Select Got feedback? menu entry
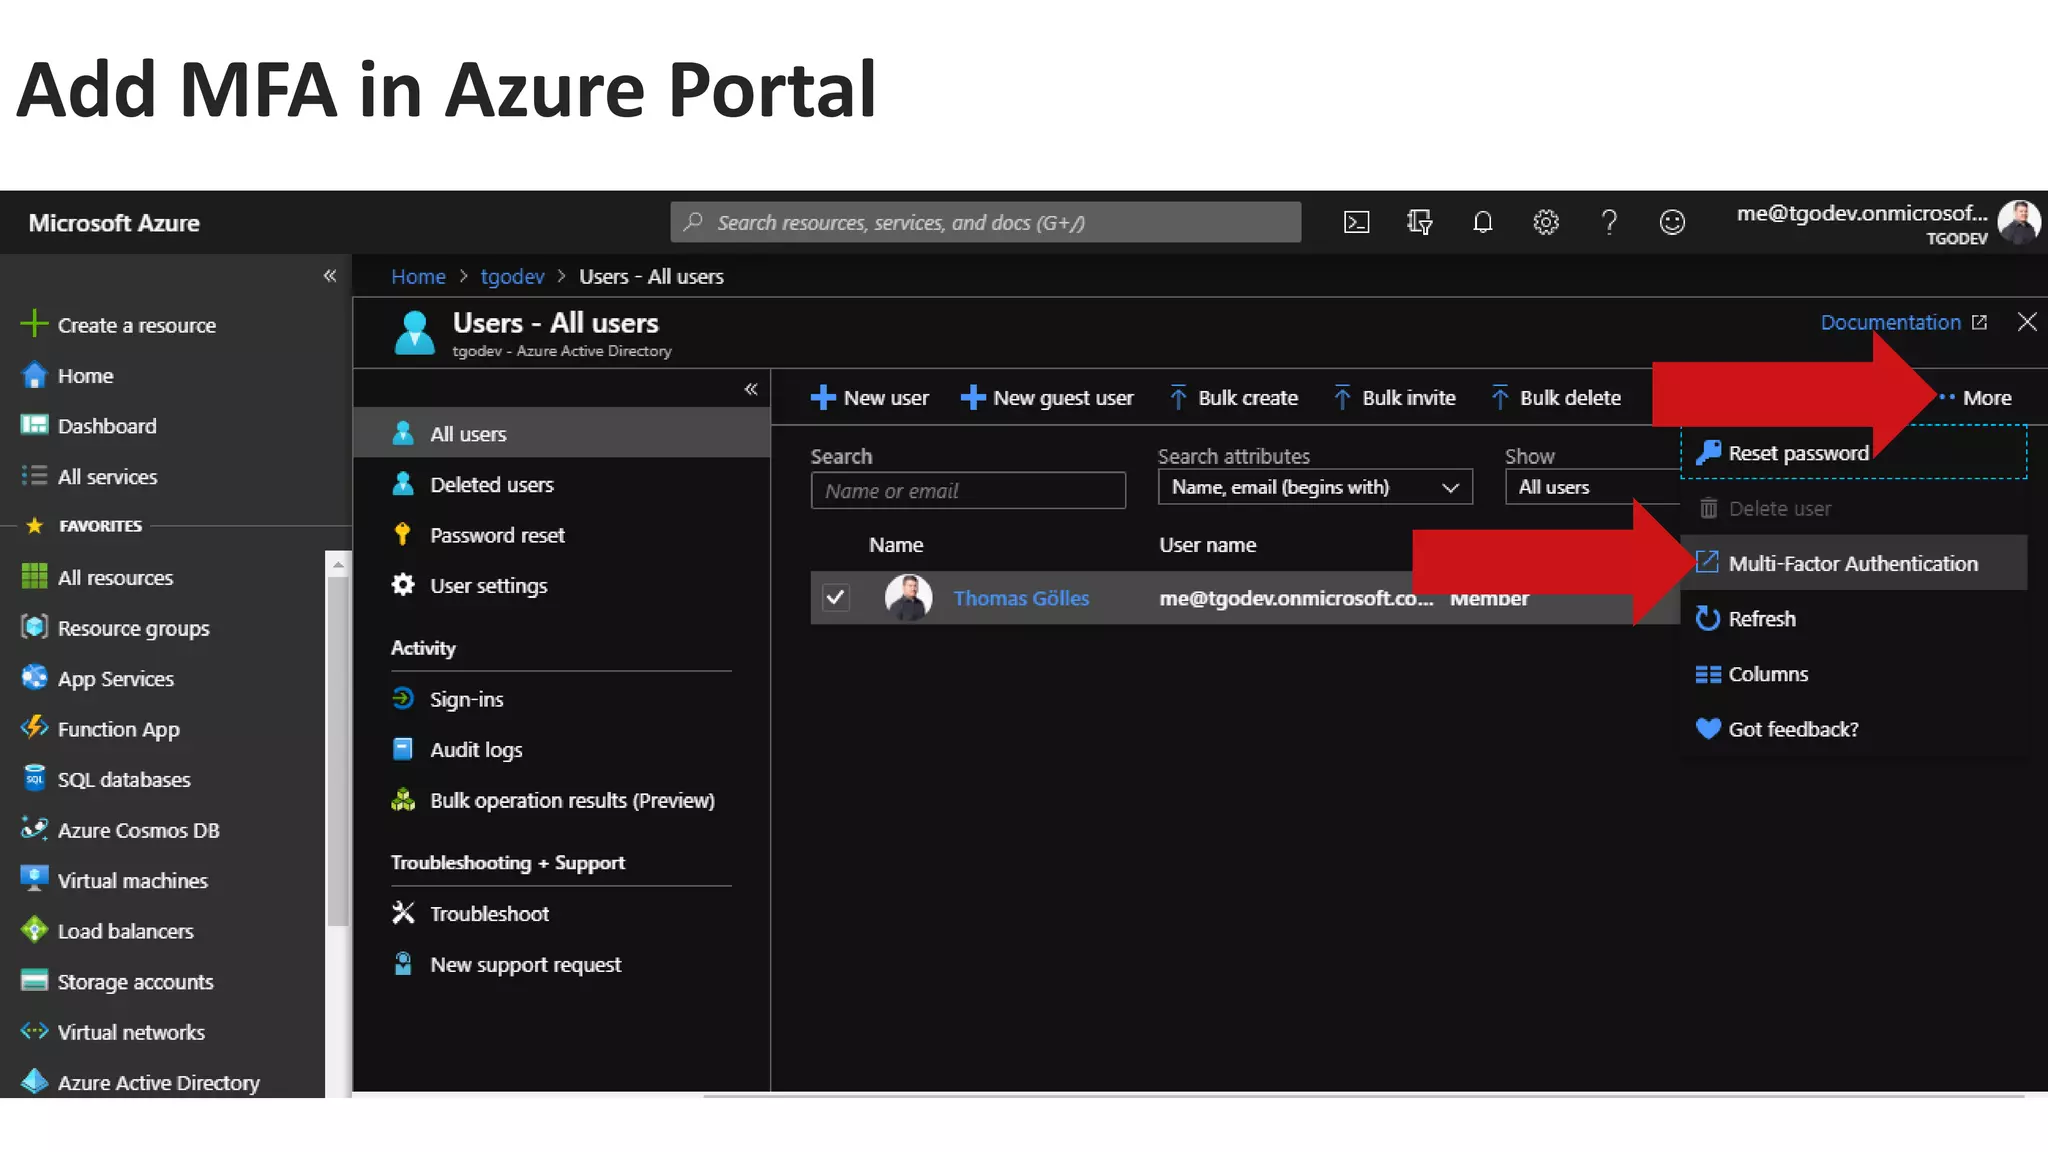 tap(1854, 728)
